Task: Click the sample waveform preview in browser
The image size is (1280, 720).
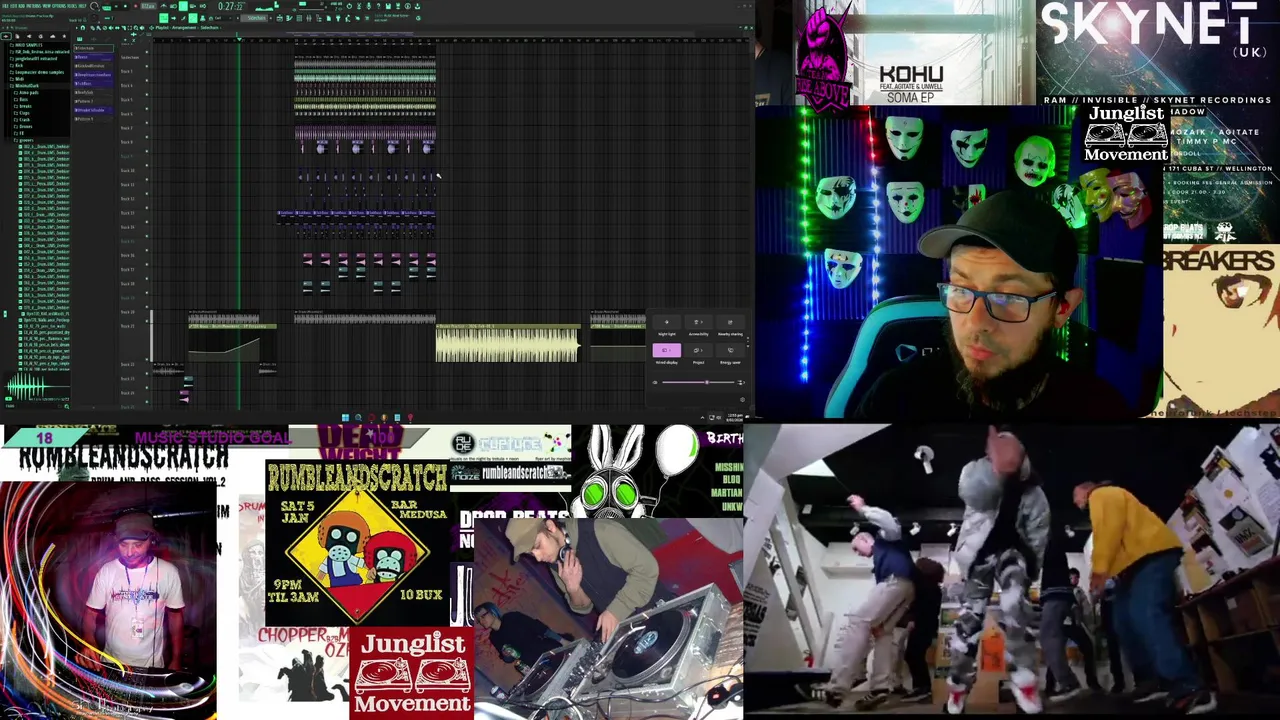Action: coord(37,386)
